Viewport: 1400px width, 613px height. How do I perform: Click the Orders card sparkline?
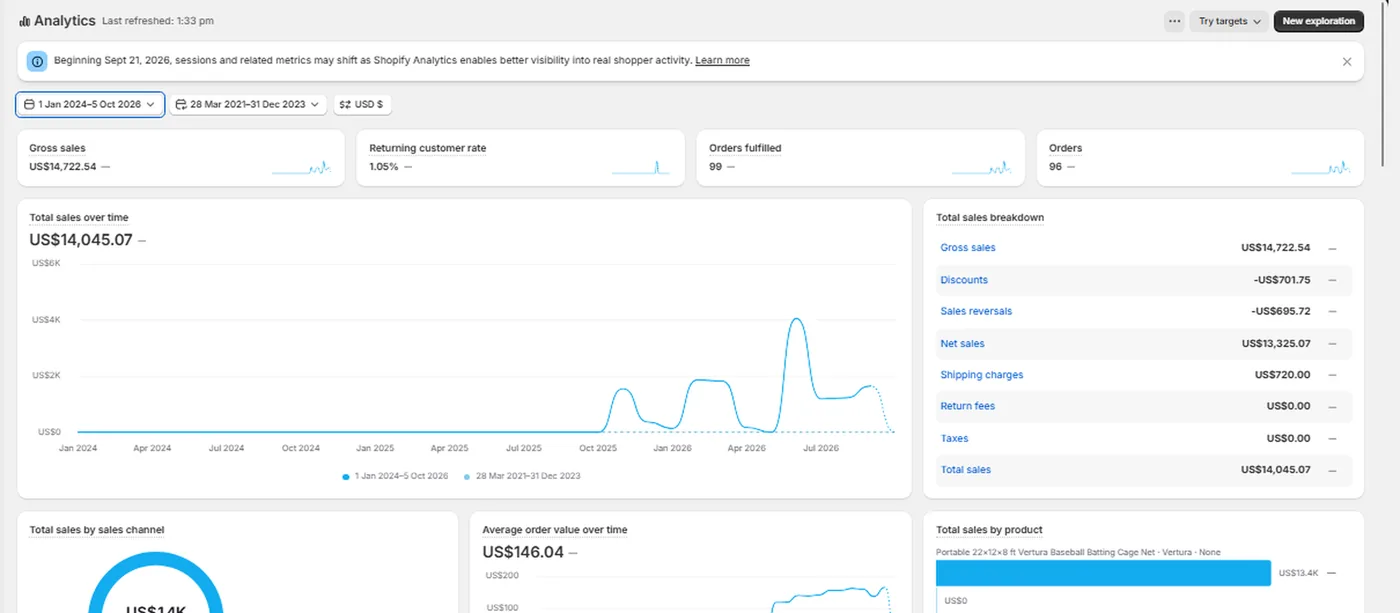[1321, 167]
